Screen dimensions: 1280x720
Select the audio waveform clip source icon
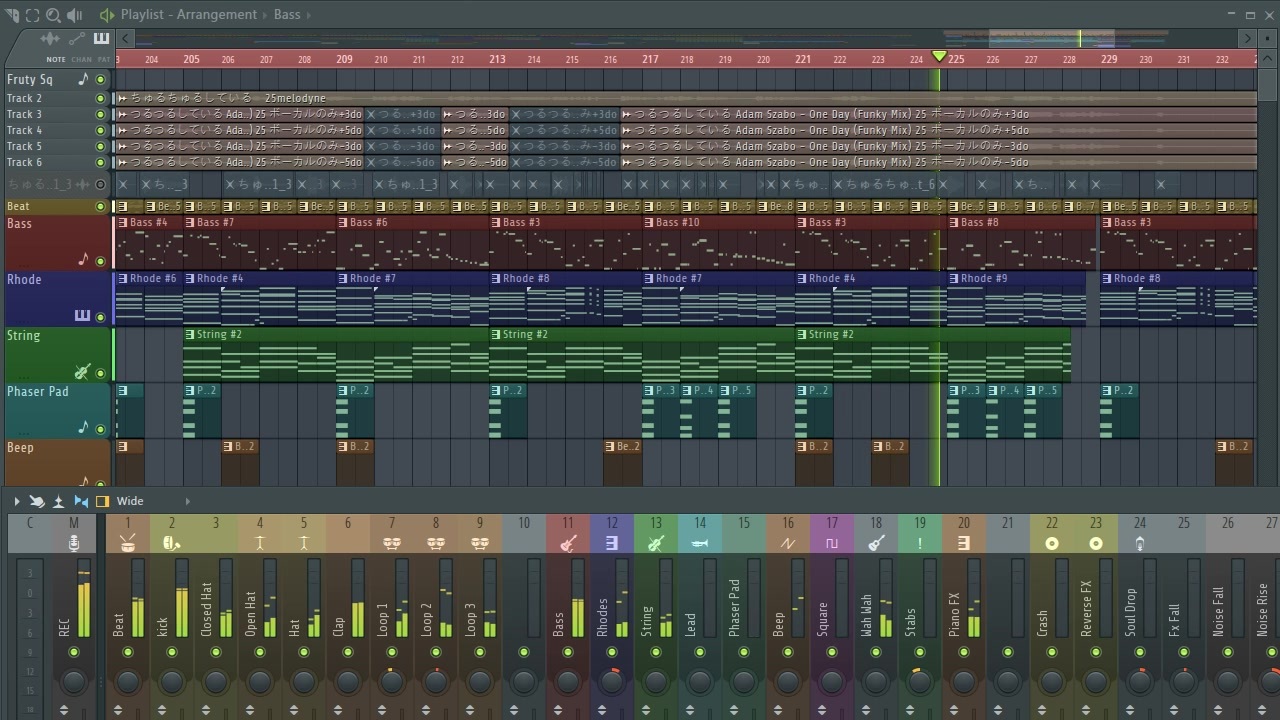[50, 39]
